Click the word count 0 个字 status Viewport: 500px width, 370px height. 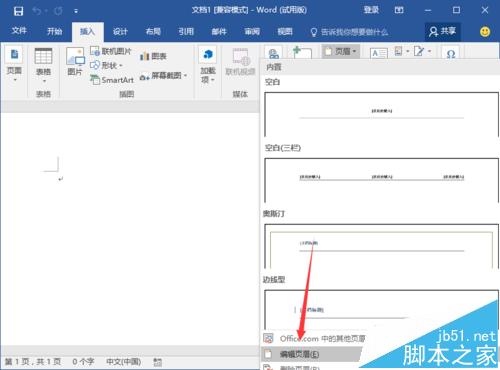coord(83,362)
